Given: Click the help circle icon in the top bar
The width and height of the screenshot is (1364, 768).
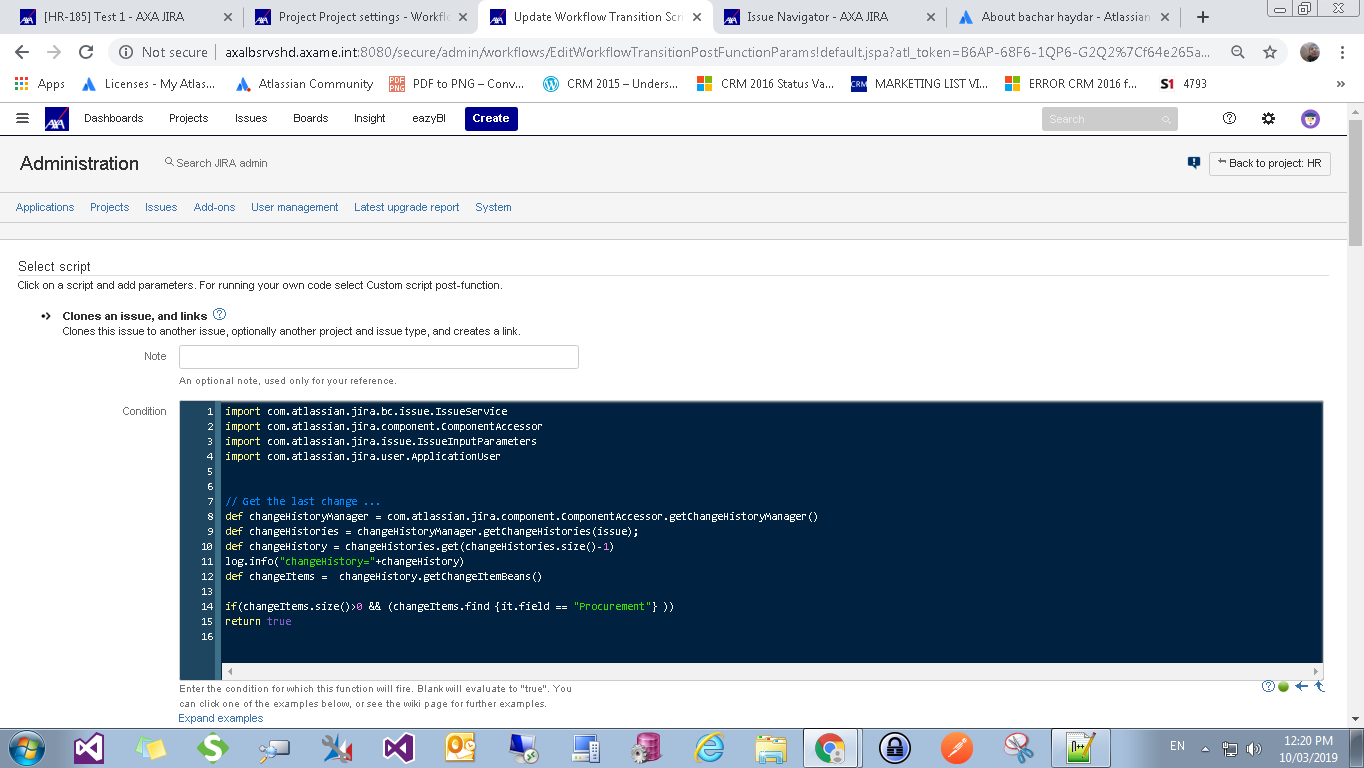Looking at the screenshot, I should coord(1229,118).
